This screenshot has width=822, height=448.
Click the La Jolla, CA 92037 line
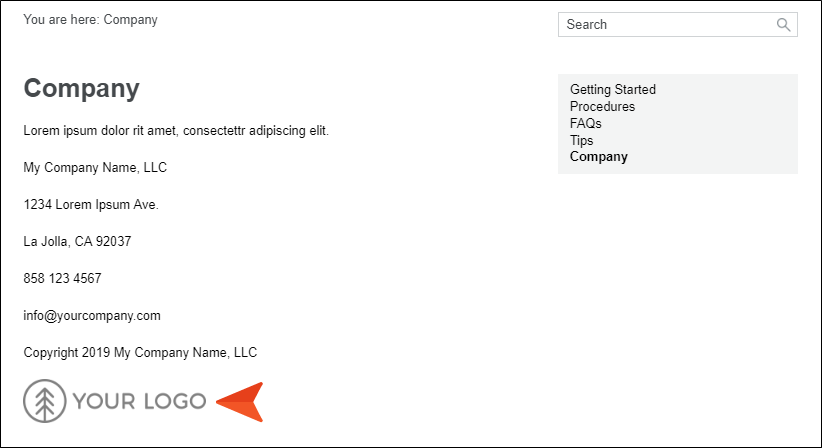[x=77, y=242]
